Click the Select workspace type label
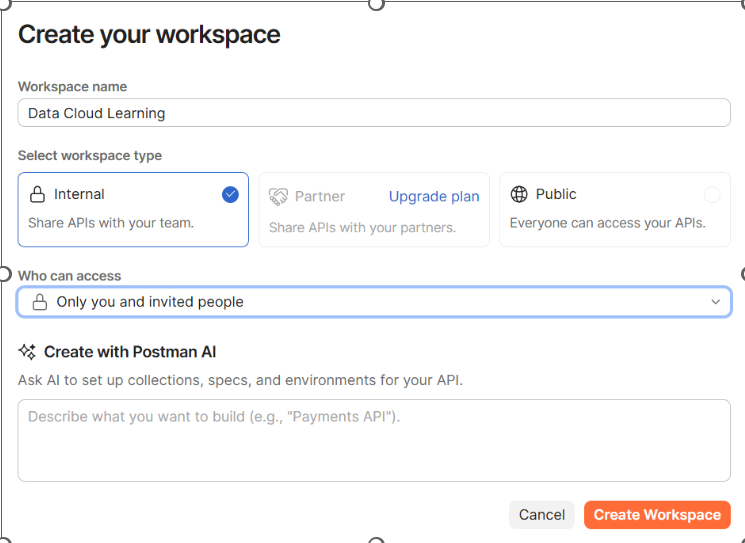Screen dimensions: 745x543 (90, 155)
